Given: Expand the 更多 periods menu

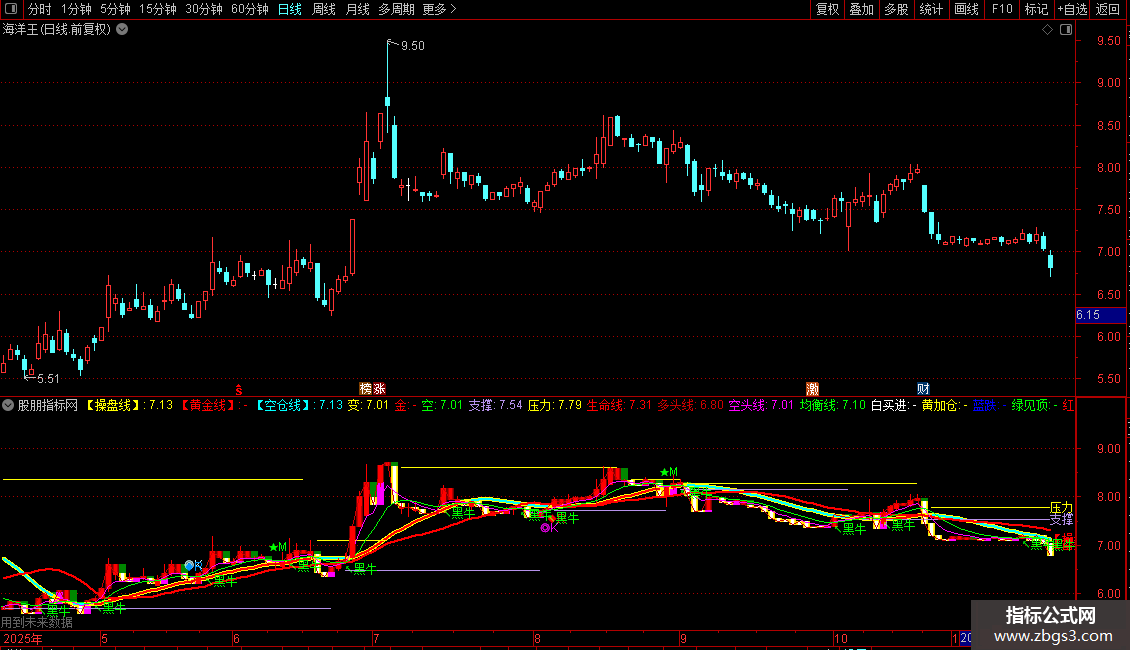Looking at the screenshot, I should pyautogui.click(x=439, y=9).
